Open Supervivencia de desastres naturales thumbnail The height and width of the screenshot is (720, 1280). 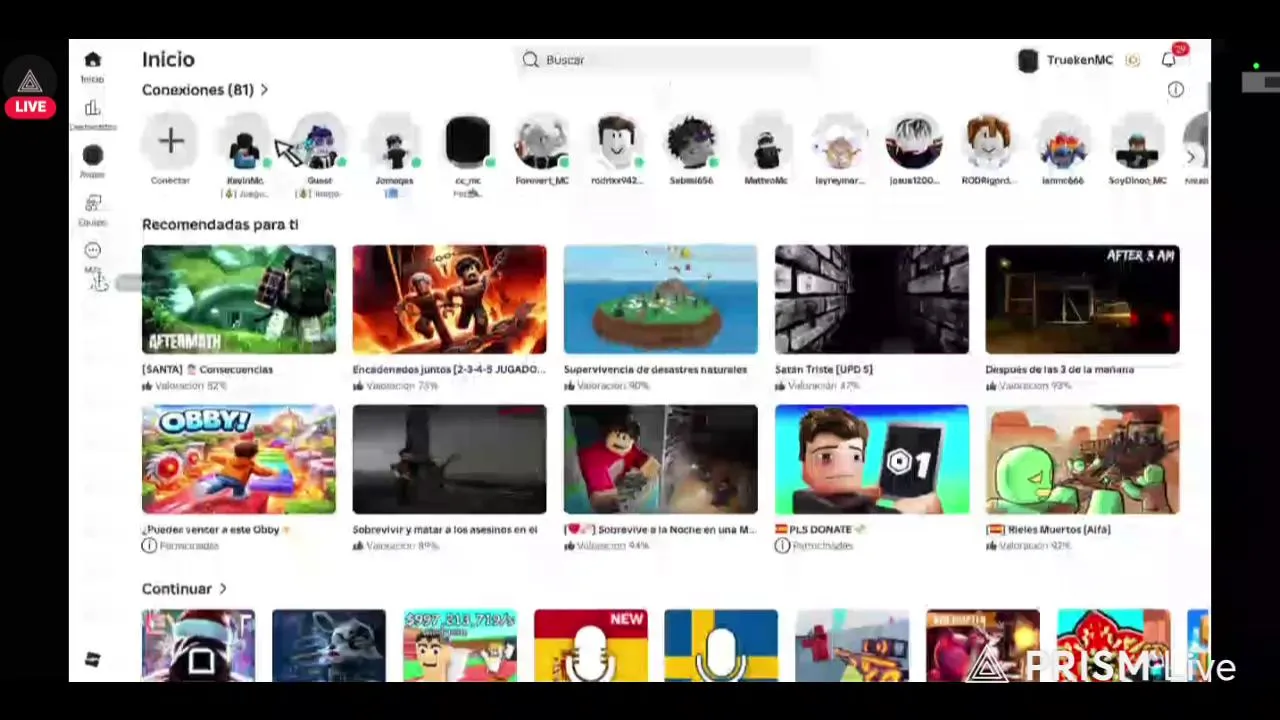tap(661, 299)
